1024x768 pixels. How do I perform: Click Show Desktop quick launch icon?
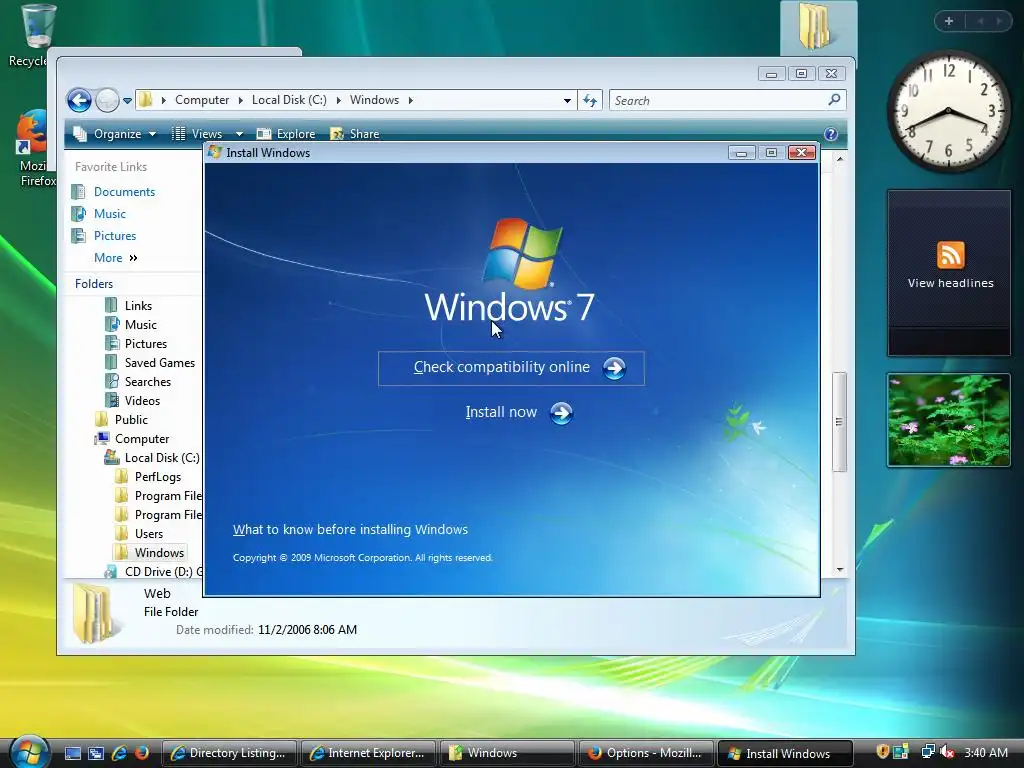72,753
